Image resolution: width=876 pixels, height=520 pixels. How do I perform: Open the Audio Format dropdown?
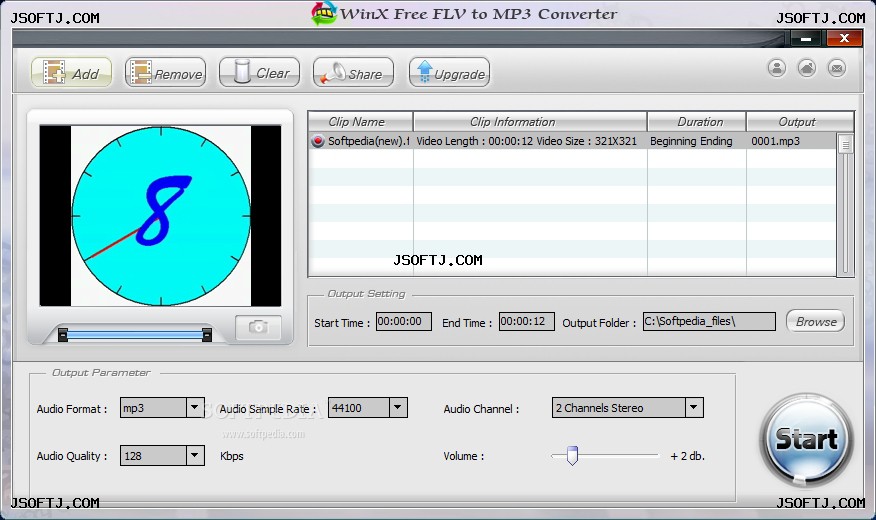194,408
